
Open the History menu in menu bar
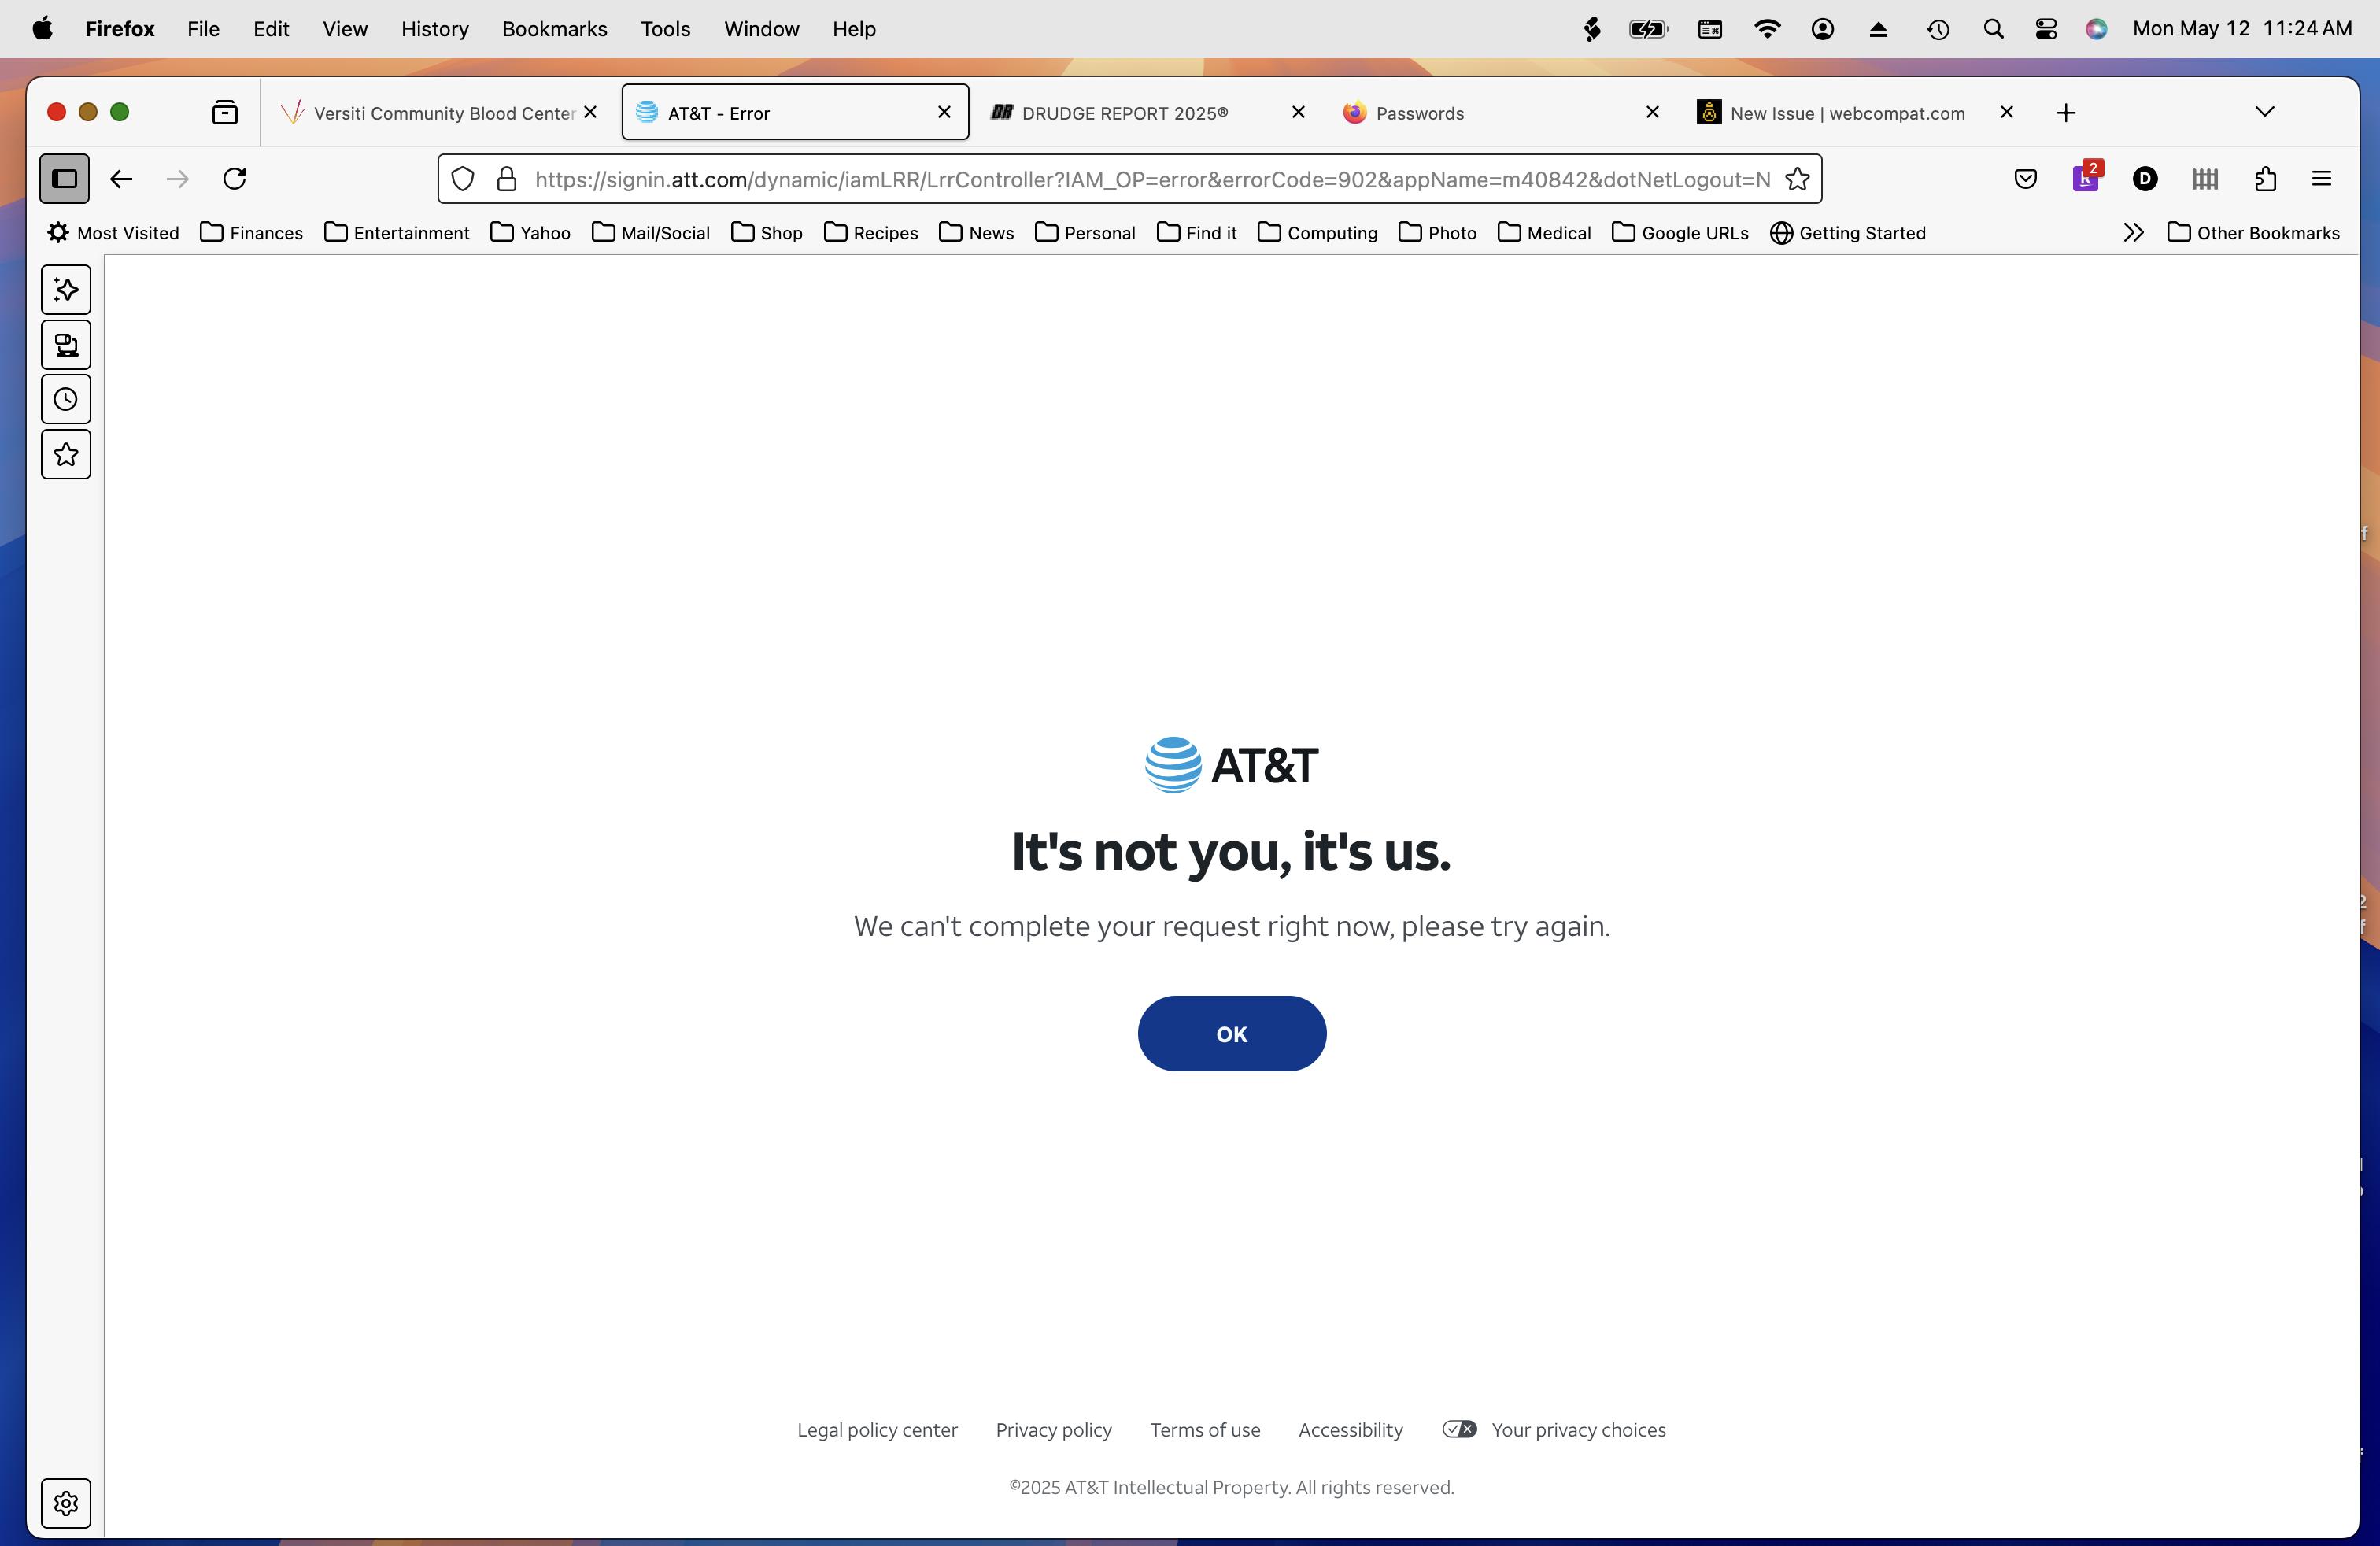coord(434,28)
